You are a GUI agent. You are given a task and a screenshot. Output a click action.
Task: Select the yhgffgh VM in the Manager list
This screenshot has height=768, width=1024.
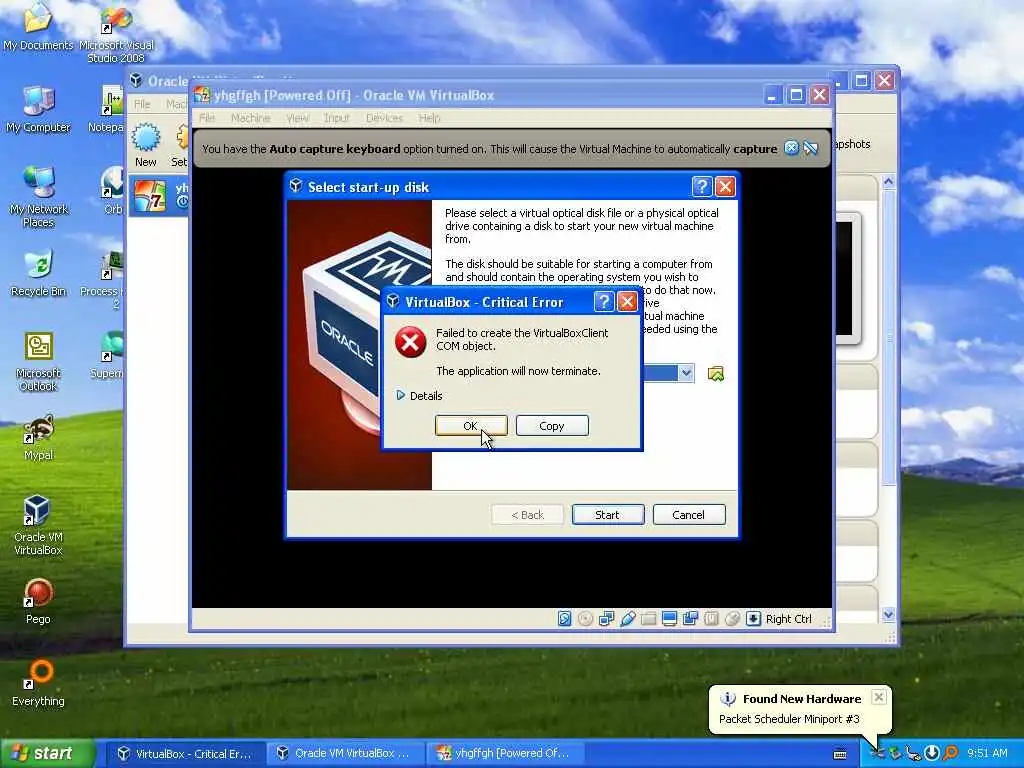159,195
